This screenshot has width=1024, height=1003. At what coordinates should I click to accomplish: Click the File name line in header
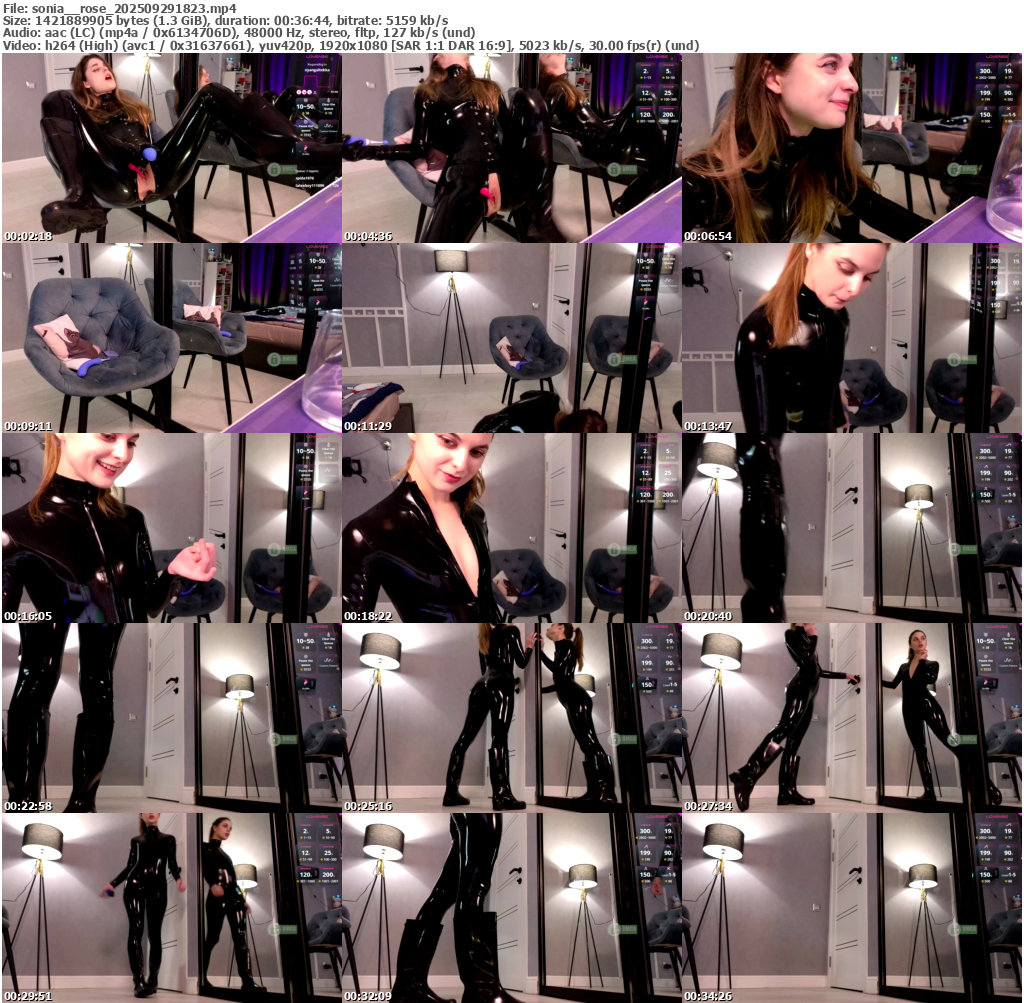(119, 8)
